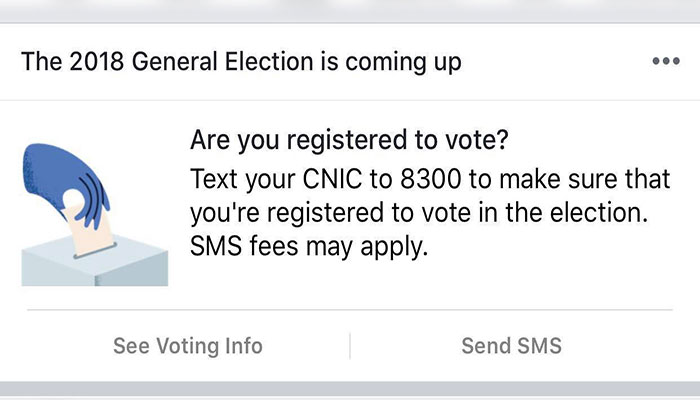Click the year 2018 in the header
This screenshot has width=700, height=400.
point(89,62)
